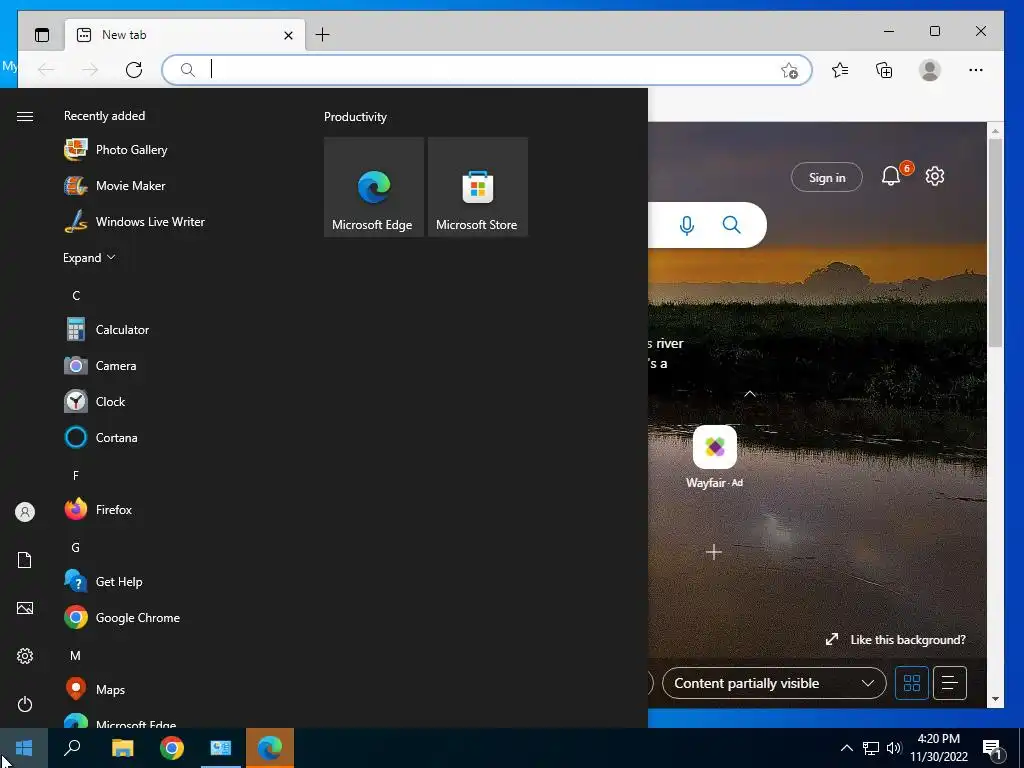The width and height of the screenshot is (1024, 768).
Task: Open the notification Action Center
Action: [992, 749]
